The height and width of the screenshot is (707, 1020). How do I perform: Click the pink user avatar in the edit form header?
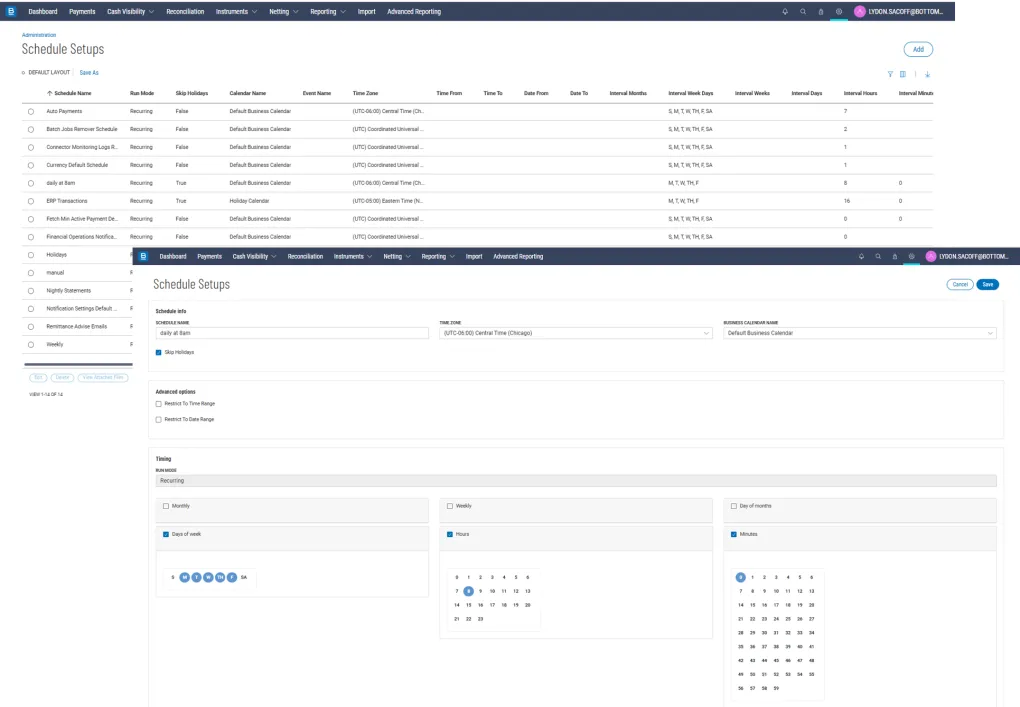(930, 256)
